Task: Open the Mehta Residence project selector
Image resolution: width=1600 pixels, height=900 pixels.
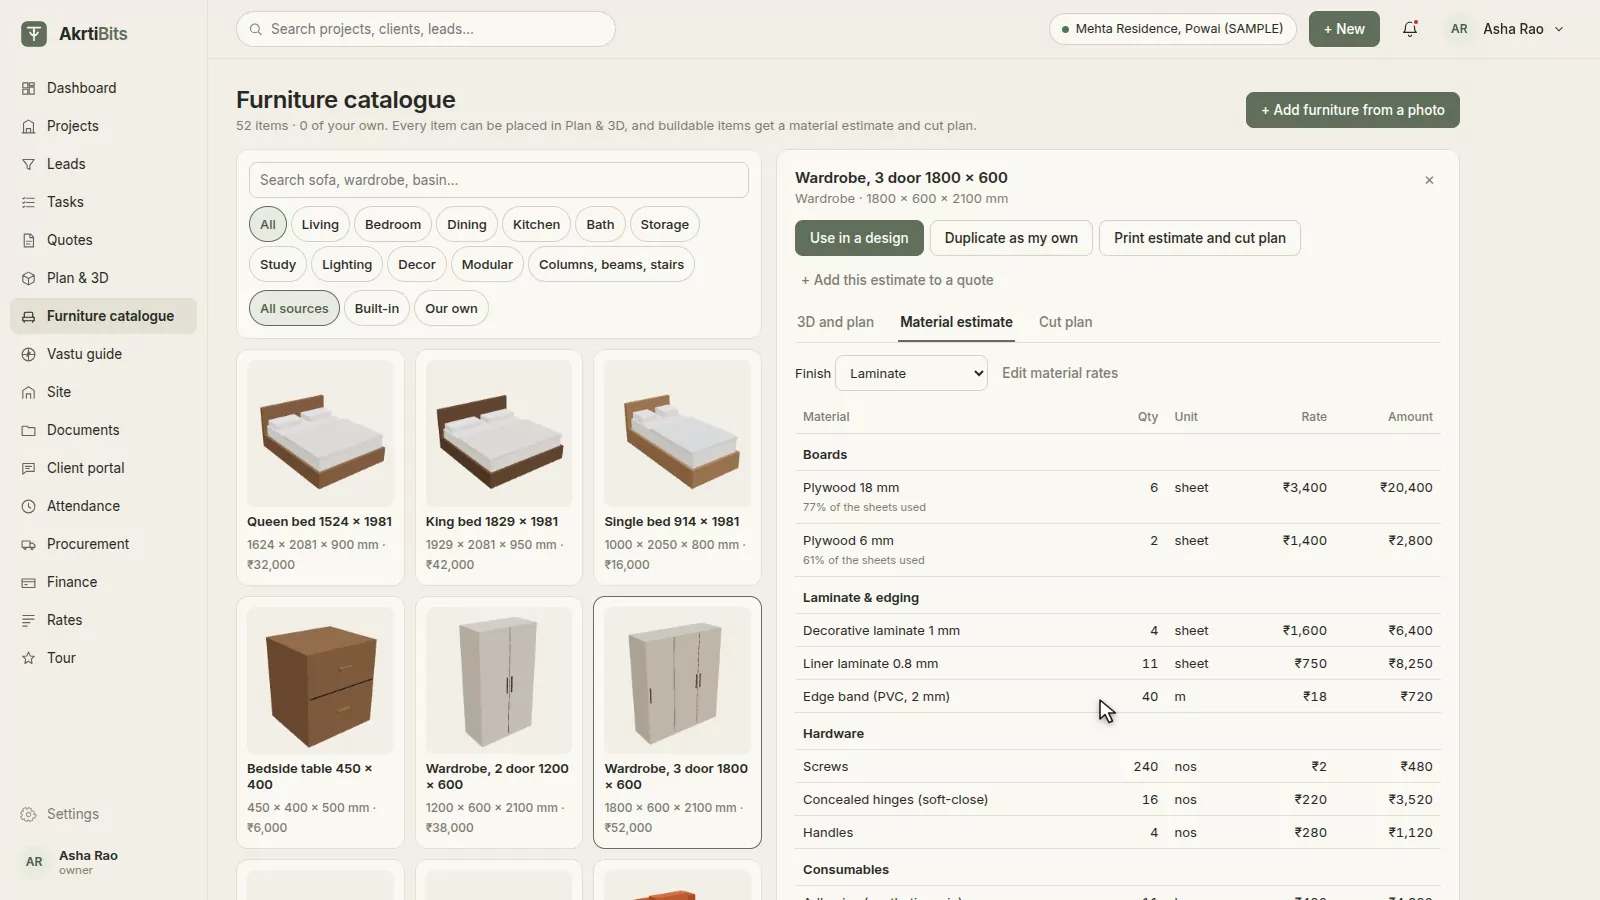Action: click(x=1172, y=29)
